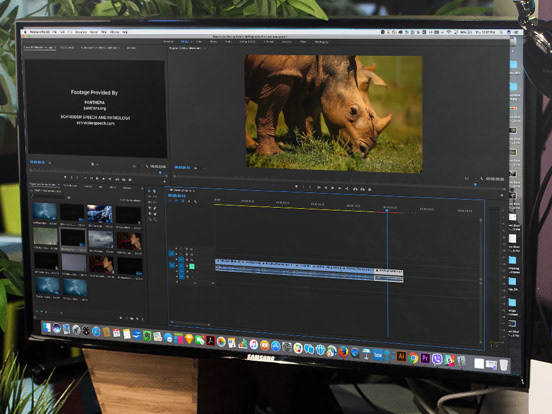The image size is (552, 414).
Task: Click the timeline playhead timecode field
Action: click(x=177, y=195)
